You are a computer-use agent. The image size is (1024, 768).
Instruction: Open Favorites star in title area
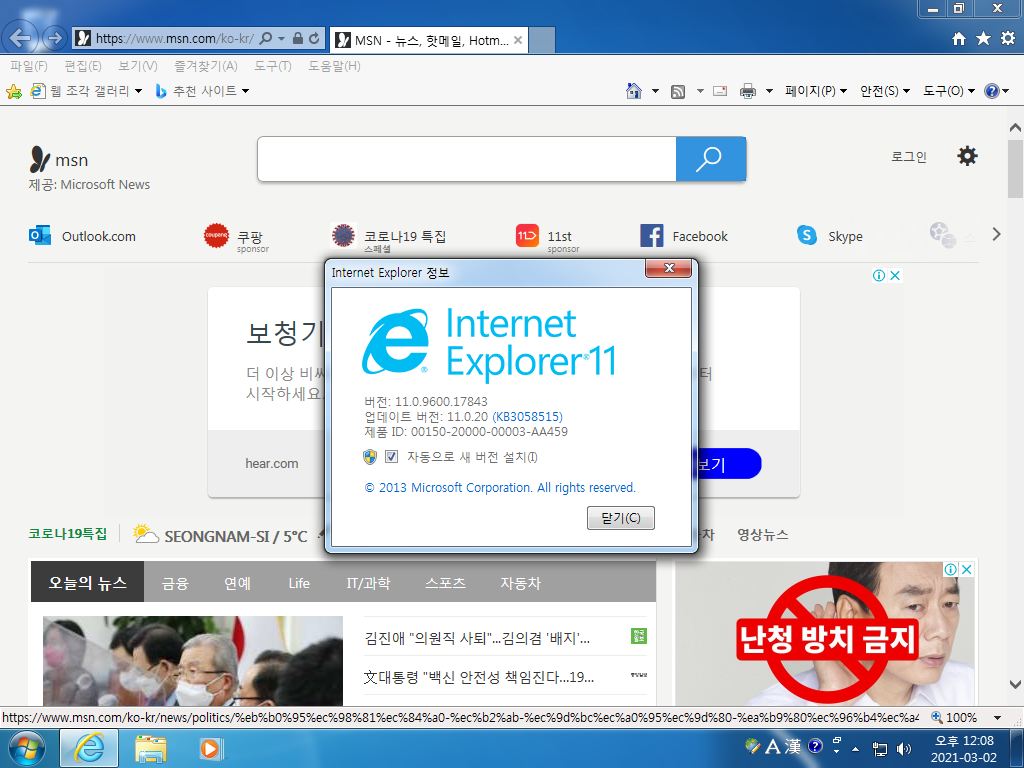point(983,39)
